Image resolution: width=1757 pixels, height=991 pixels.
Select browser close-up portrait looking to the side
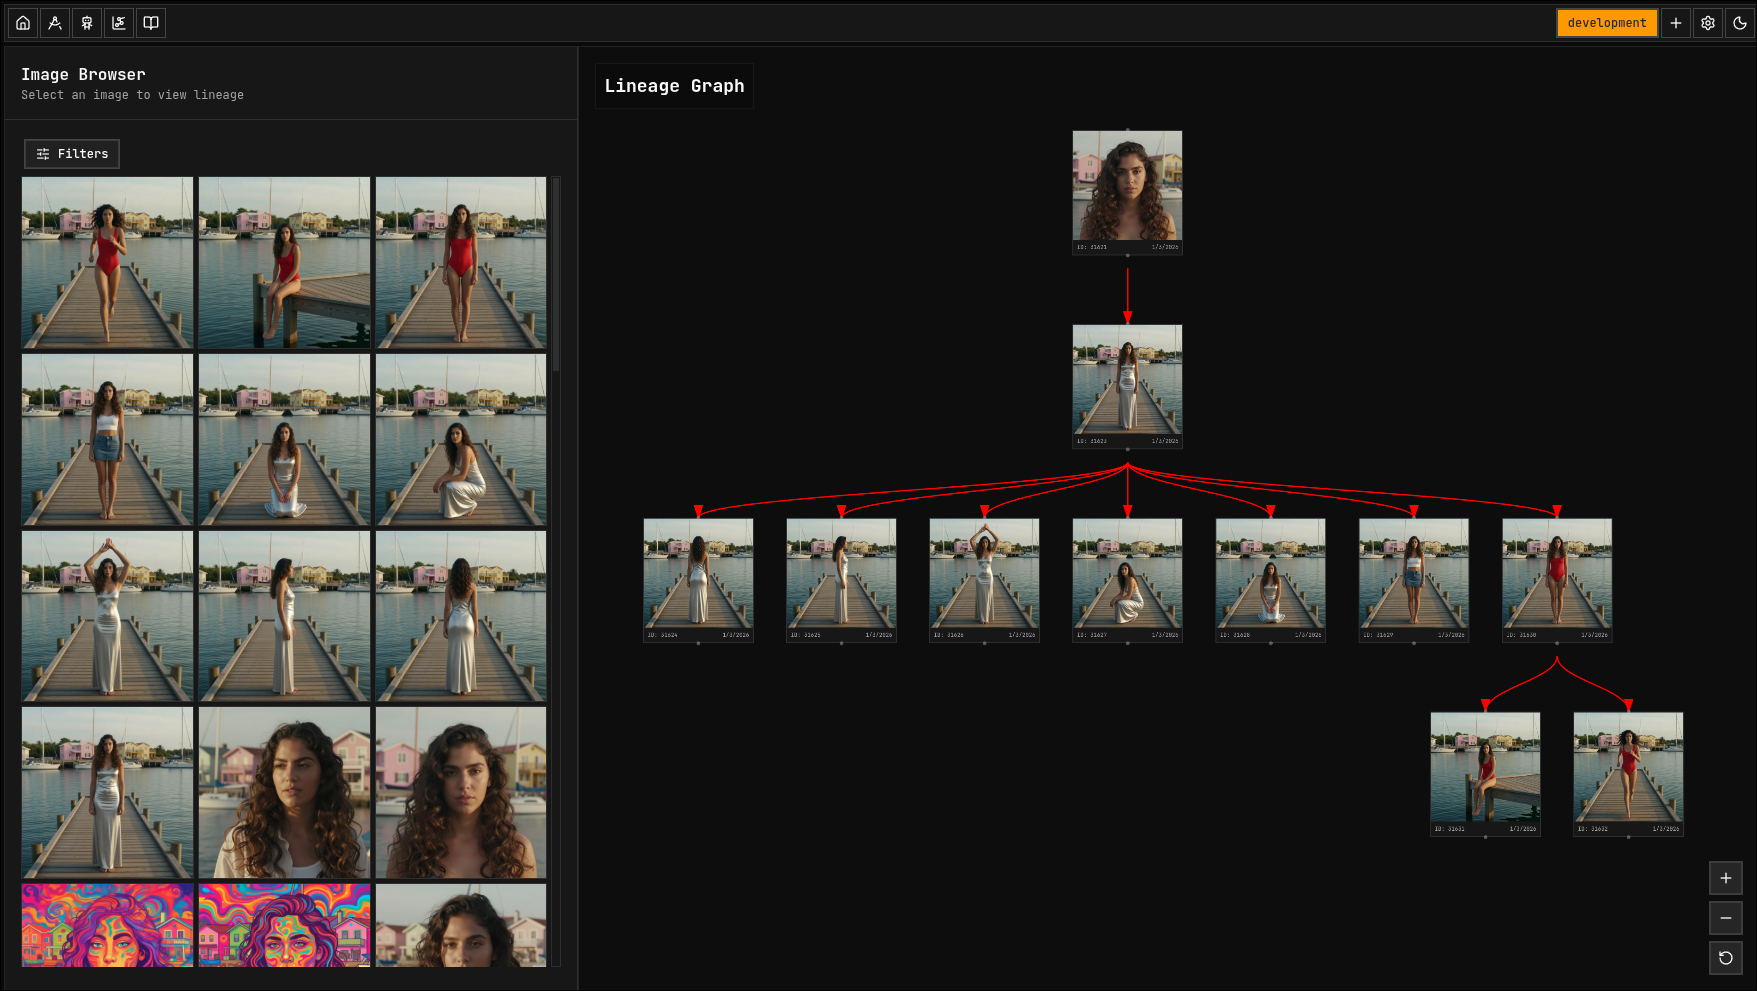pos(284,793)
